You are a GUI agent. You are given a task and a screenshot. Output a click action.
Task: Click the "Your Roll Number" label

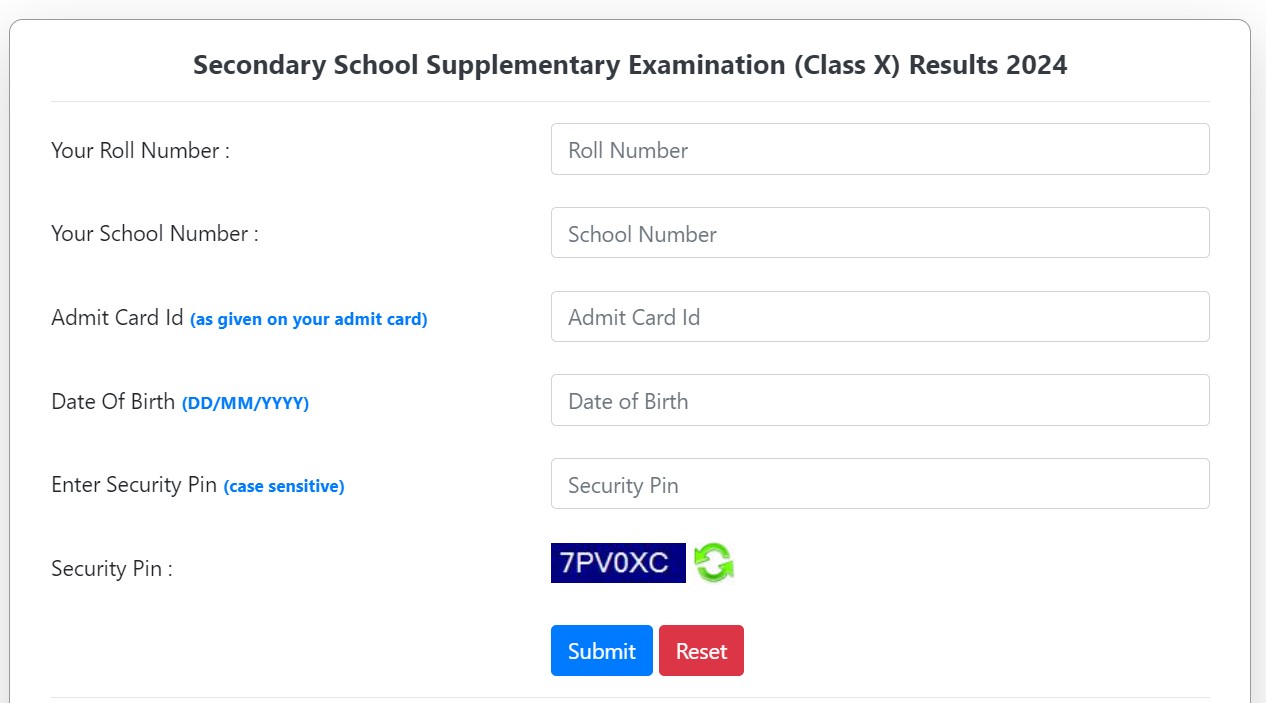(140, 151)
